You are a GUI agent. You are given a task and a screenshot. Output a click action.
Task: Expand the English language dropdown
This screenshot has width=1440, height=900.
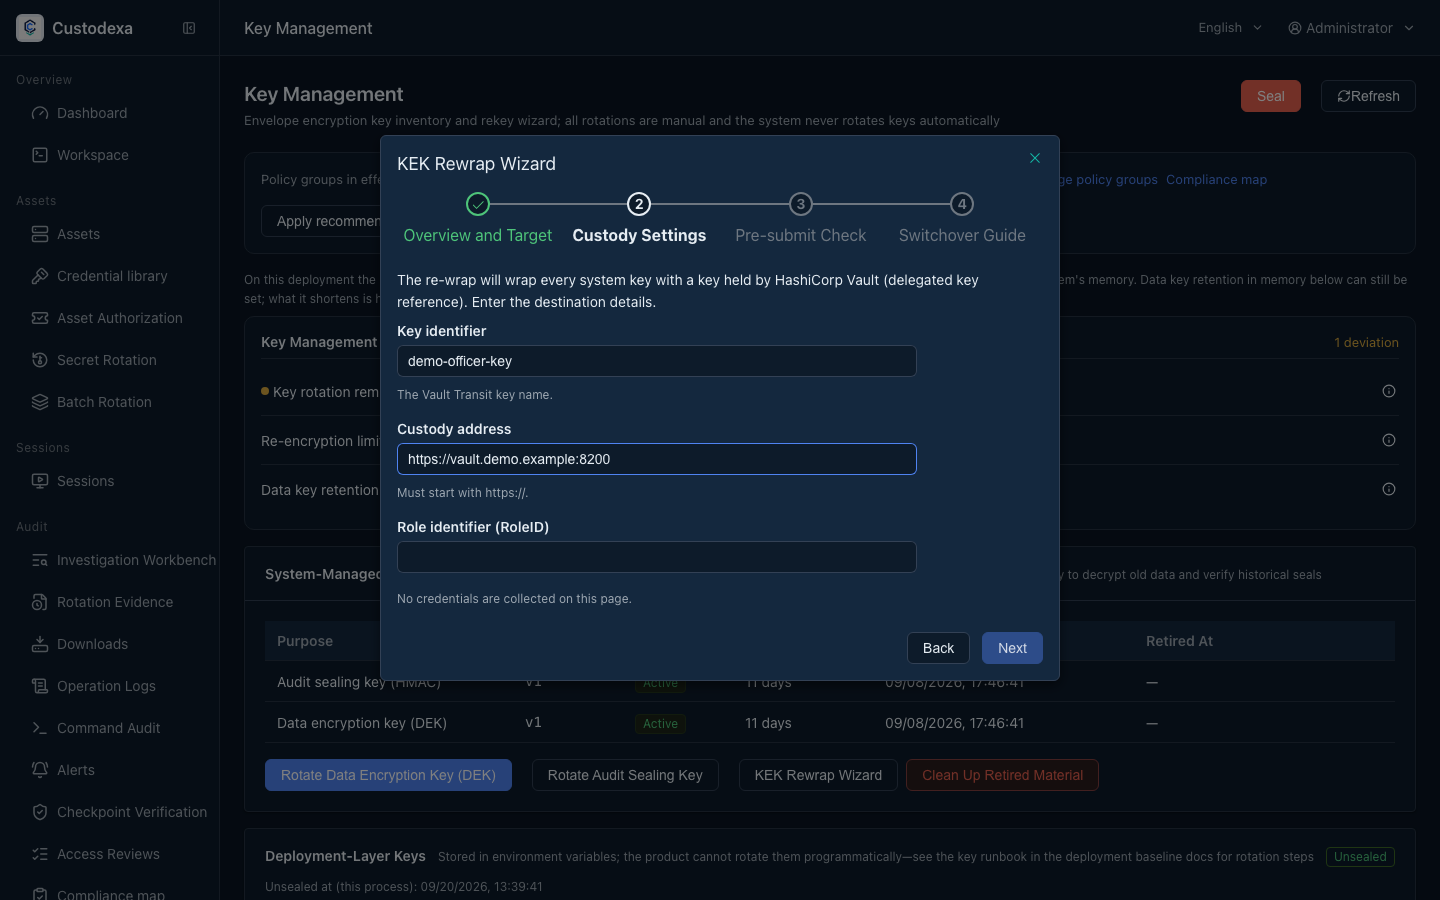click(1231, 28)
